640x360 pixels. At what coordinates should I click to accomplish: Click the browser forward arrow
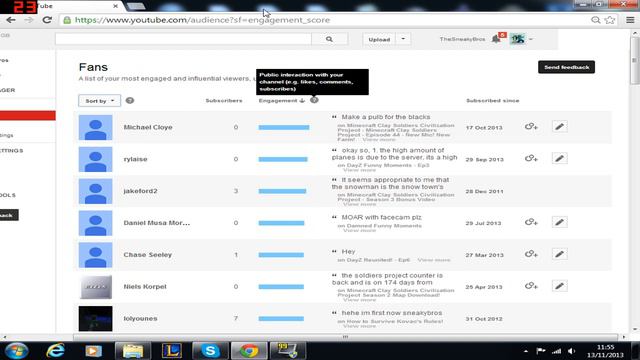(x=29, y=20)
